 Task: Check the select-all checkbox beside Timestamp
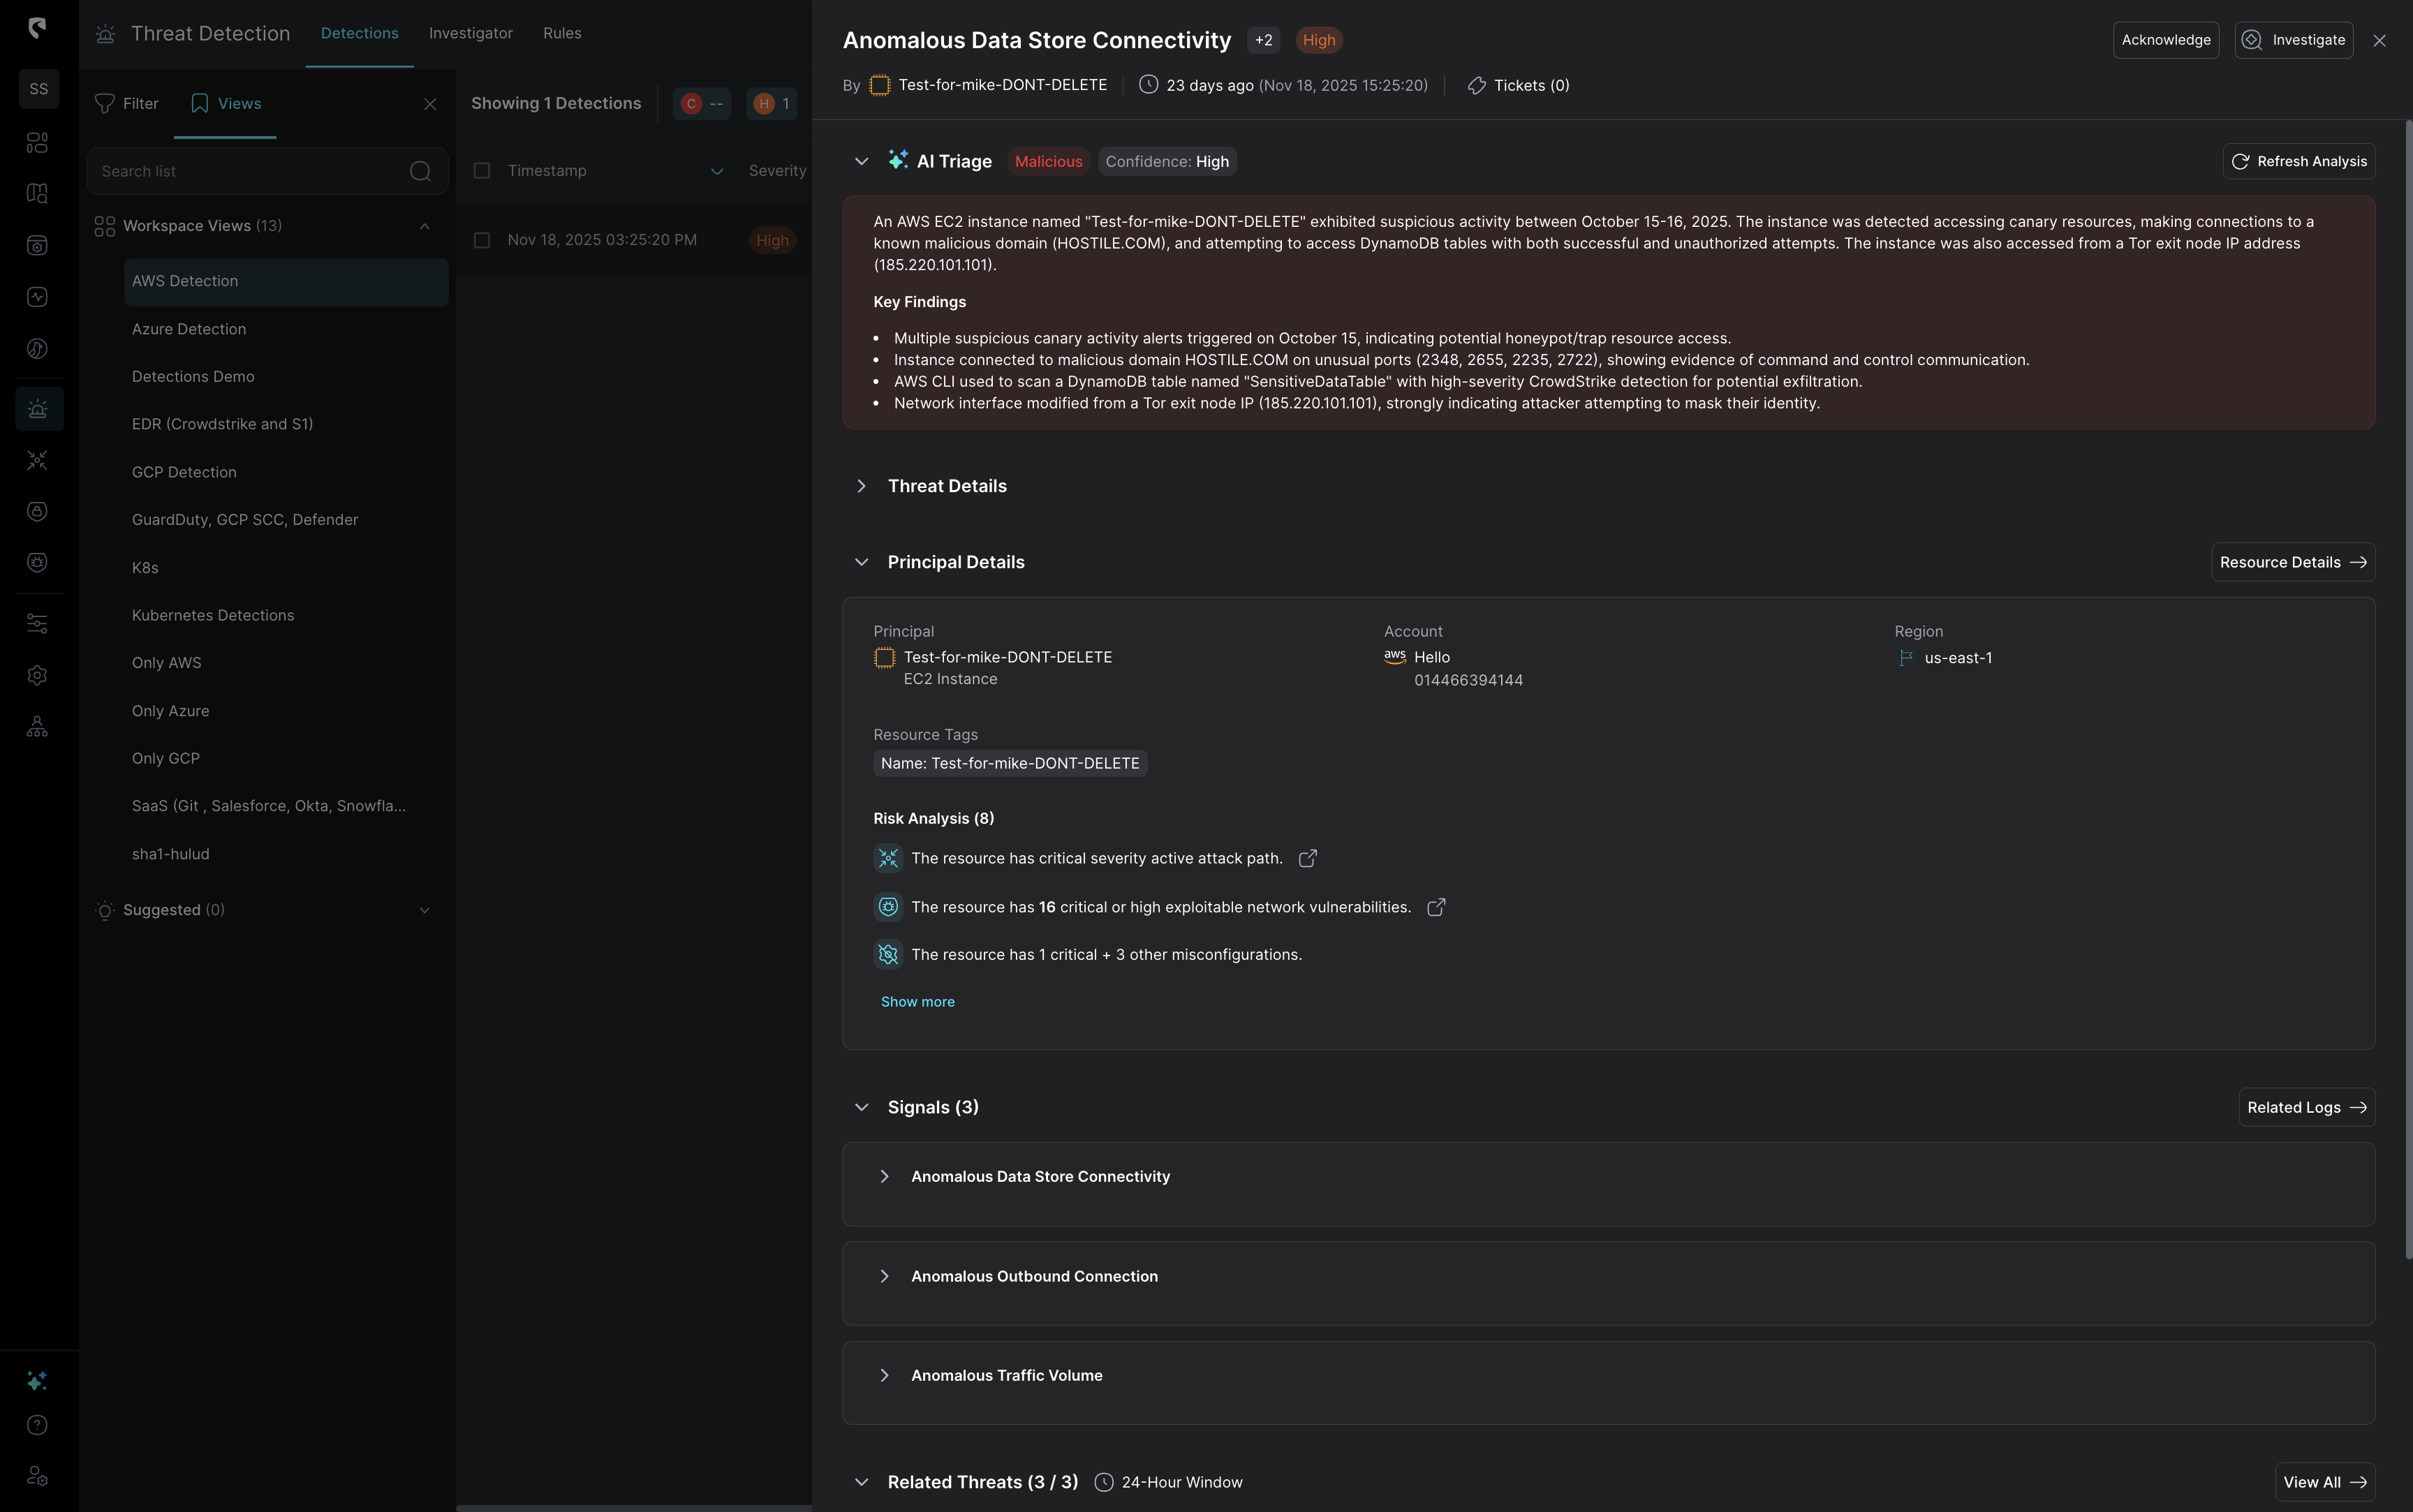pos(482,171)
